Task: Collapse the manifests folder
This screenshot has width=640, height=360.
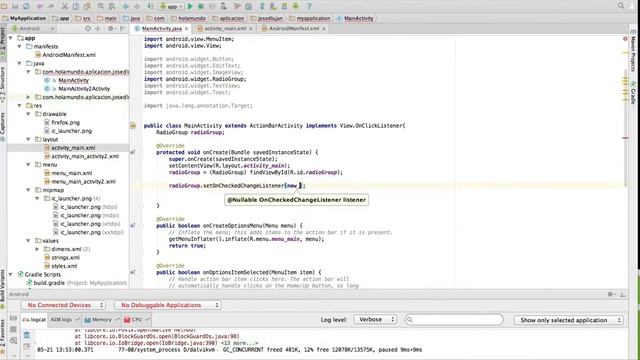Action: pos(19,47)
